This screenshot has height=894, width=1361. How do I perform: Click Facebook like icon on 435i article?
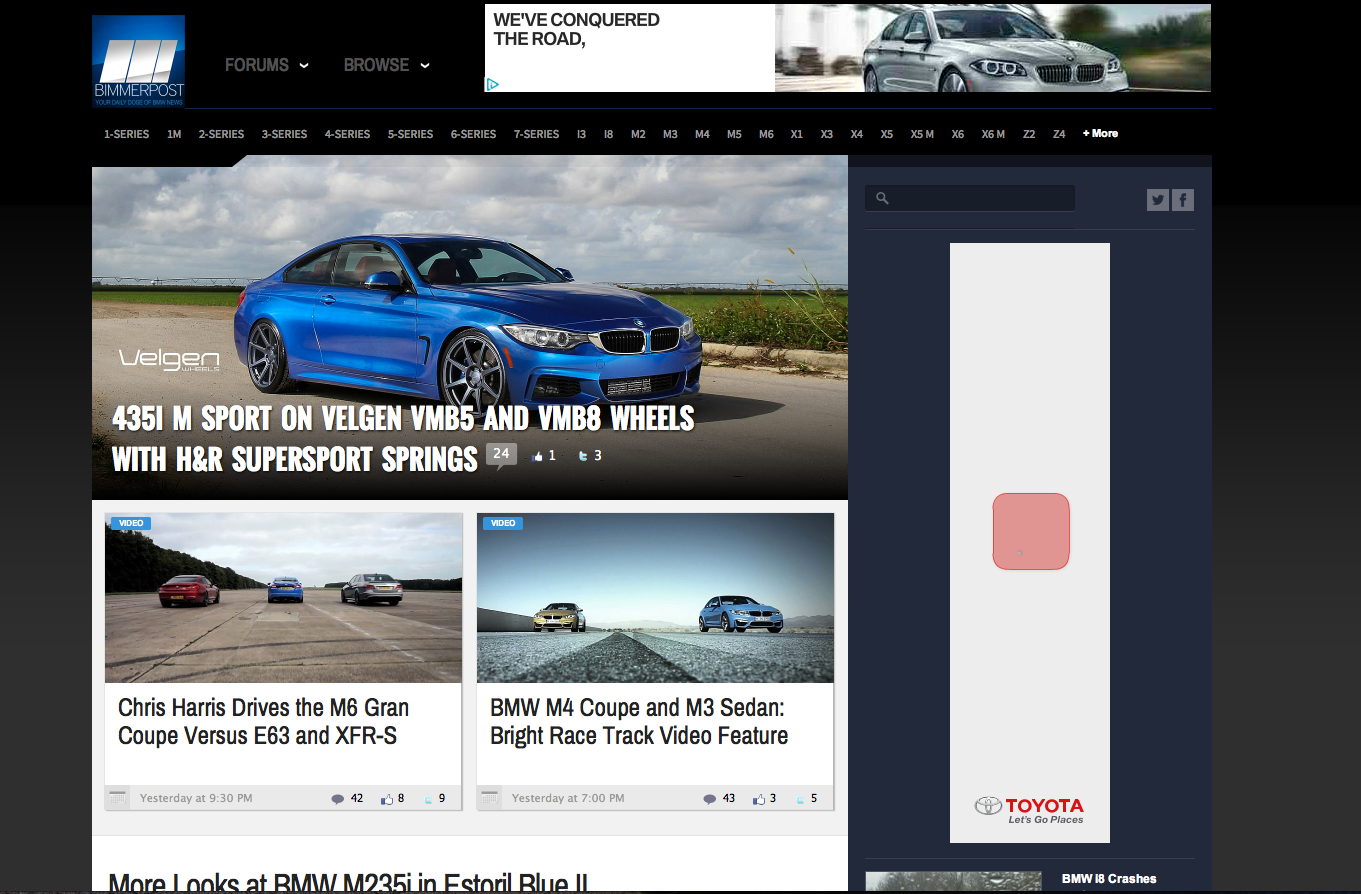click(x=538, y=456)
